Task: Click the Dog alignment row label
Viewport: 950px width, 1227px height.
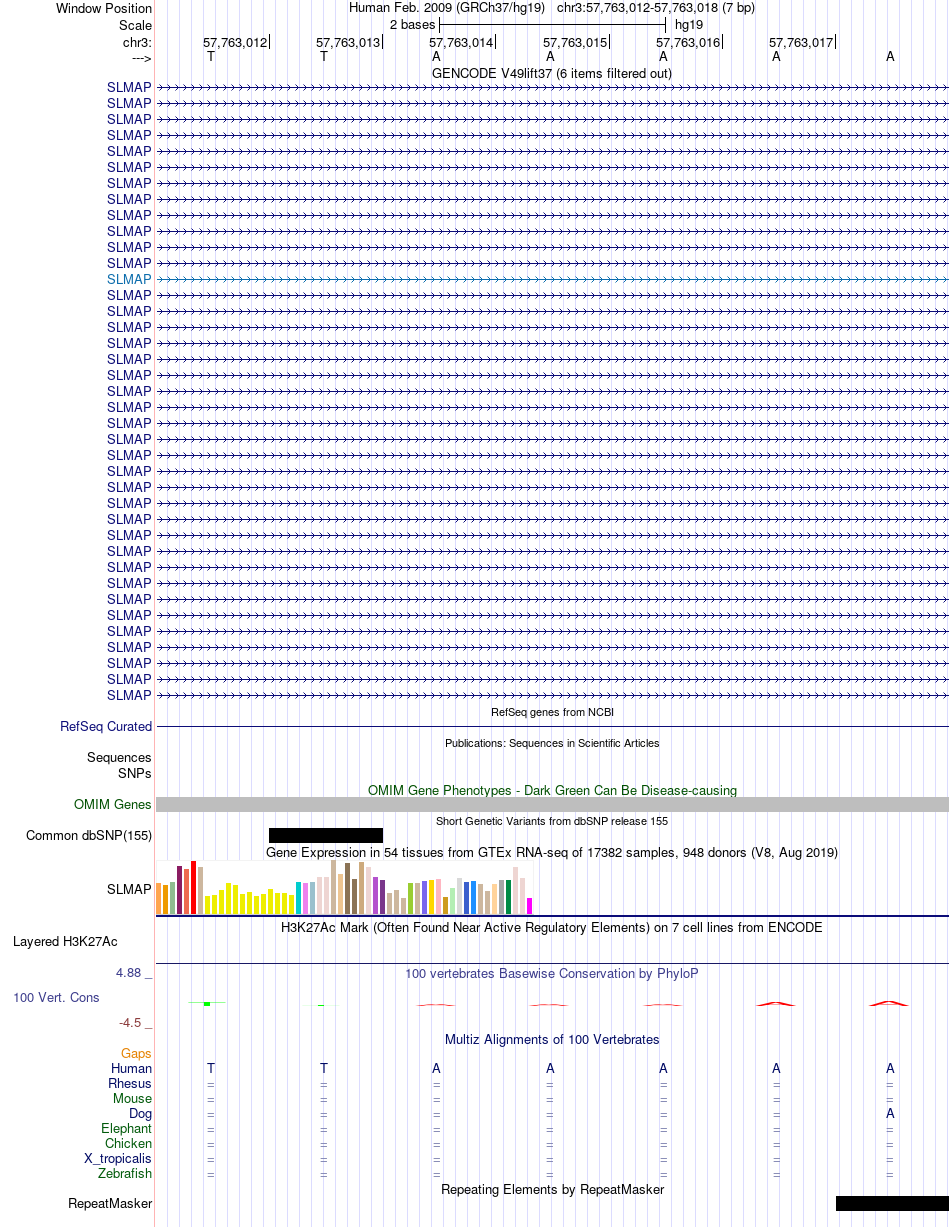Action: click(x=140, y=1113)
